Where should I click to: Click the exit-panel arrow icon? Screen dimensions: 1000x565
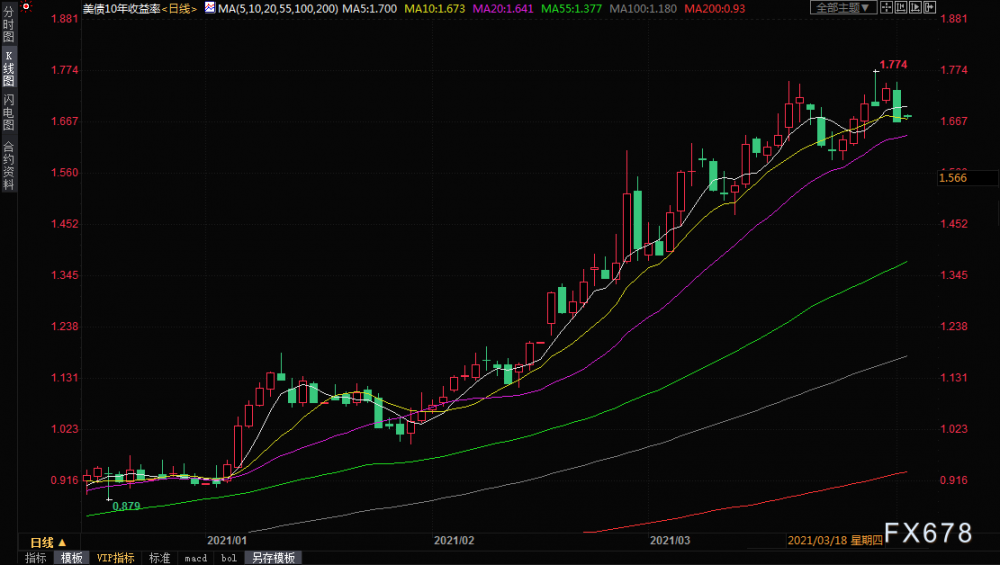click(x=930, y=8)
